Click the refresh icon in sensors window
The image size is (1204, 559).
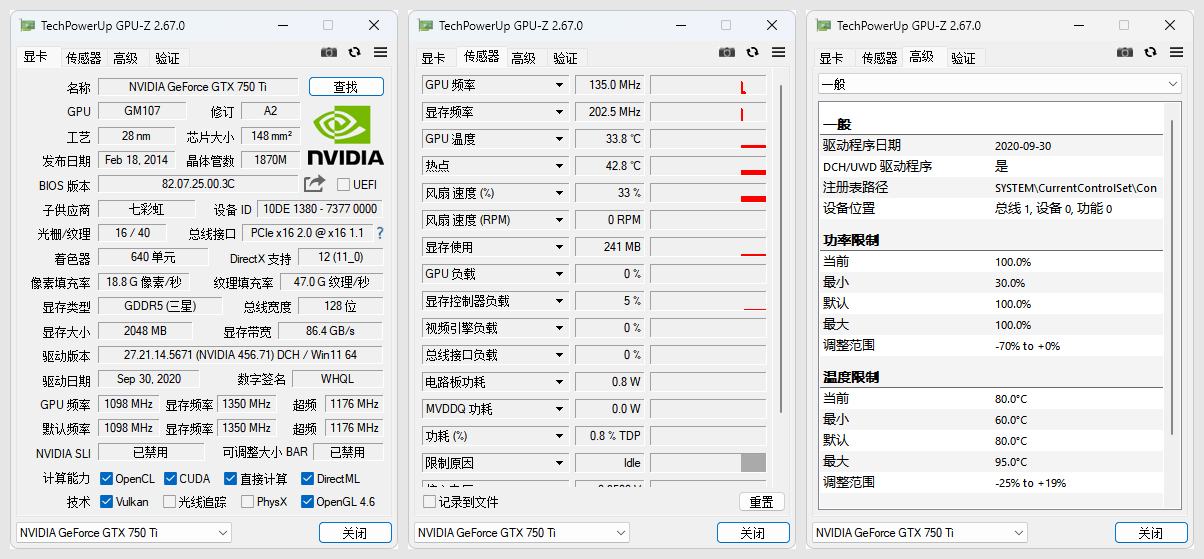tap(753, 52)
